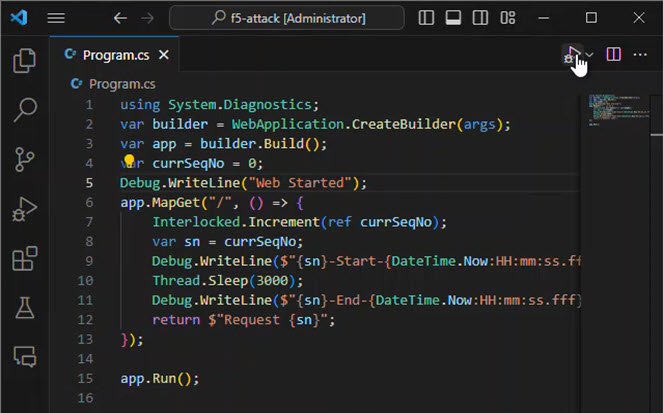
Task: Toggle the secondary side bar
Action: point(478,18)
